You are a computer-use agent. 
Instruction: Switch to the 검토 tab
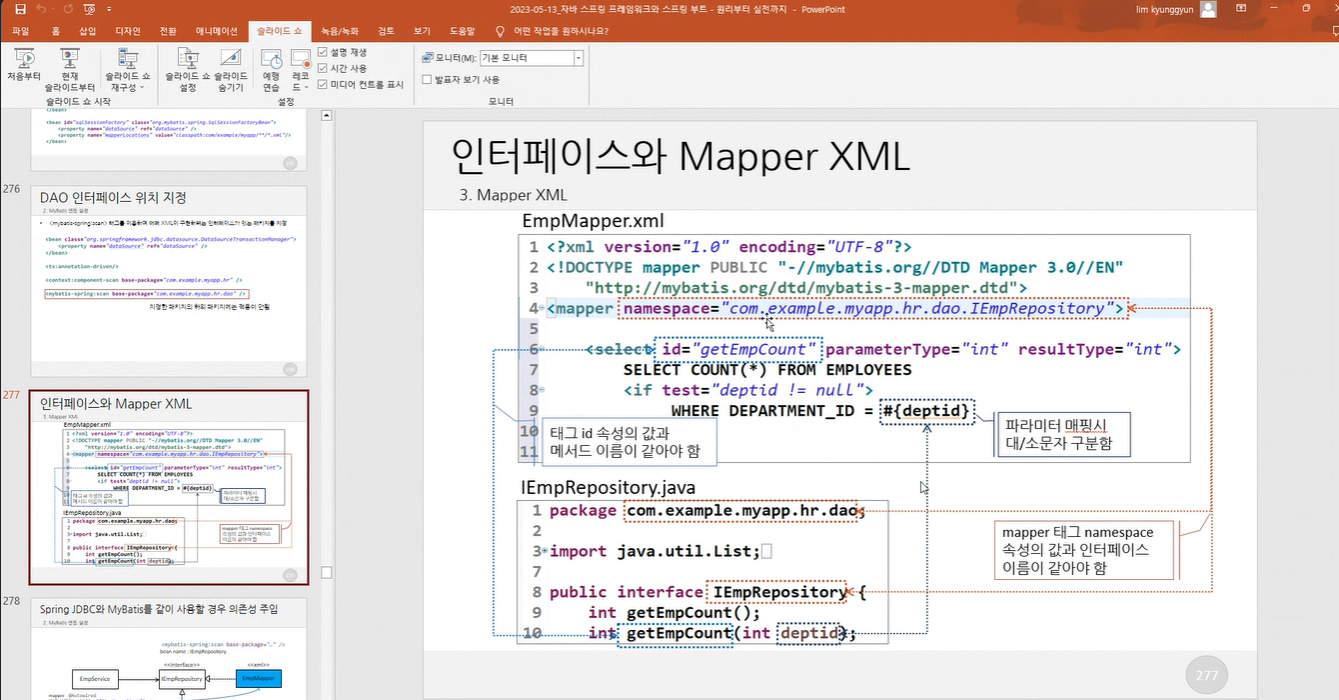click(x=387, y=31)
